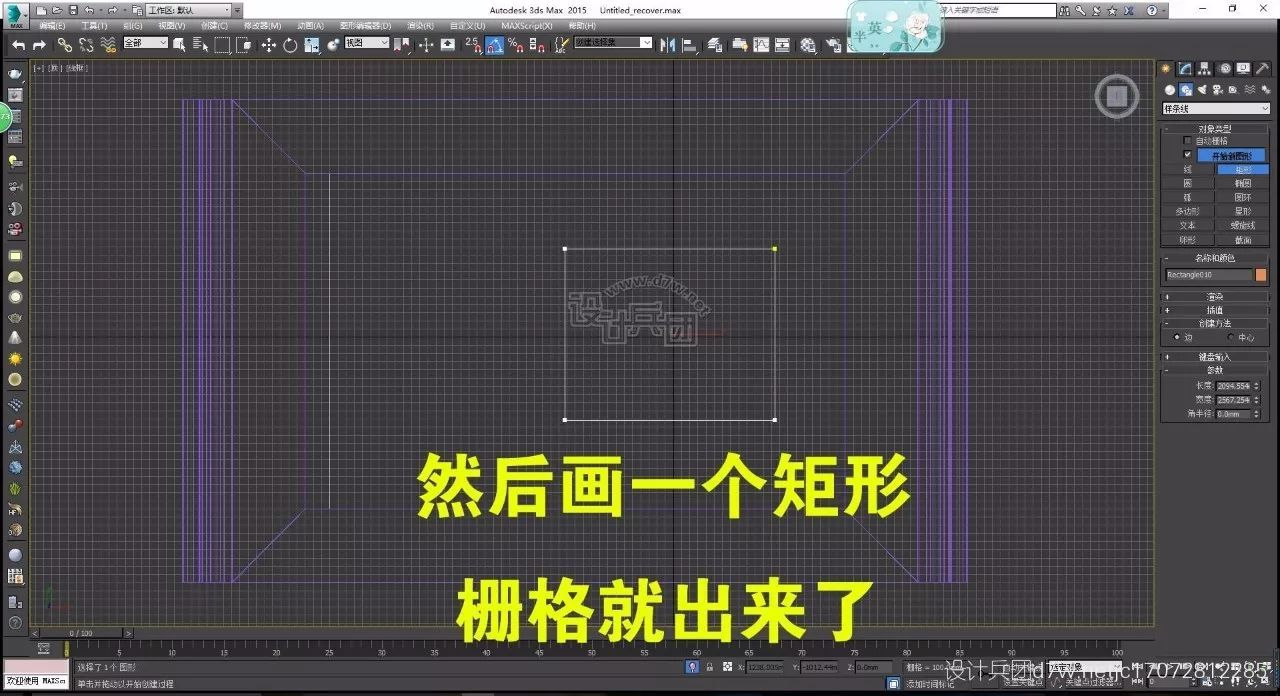1280x696 pixels.
Task: Select the Unlink Selection tool
Action: point(86,45)
